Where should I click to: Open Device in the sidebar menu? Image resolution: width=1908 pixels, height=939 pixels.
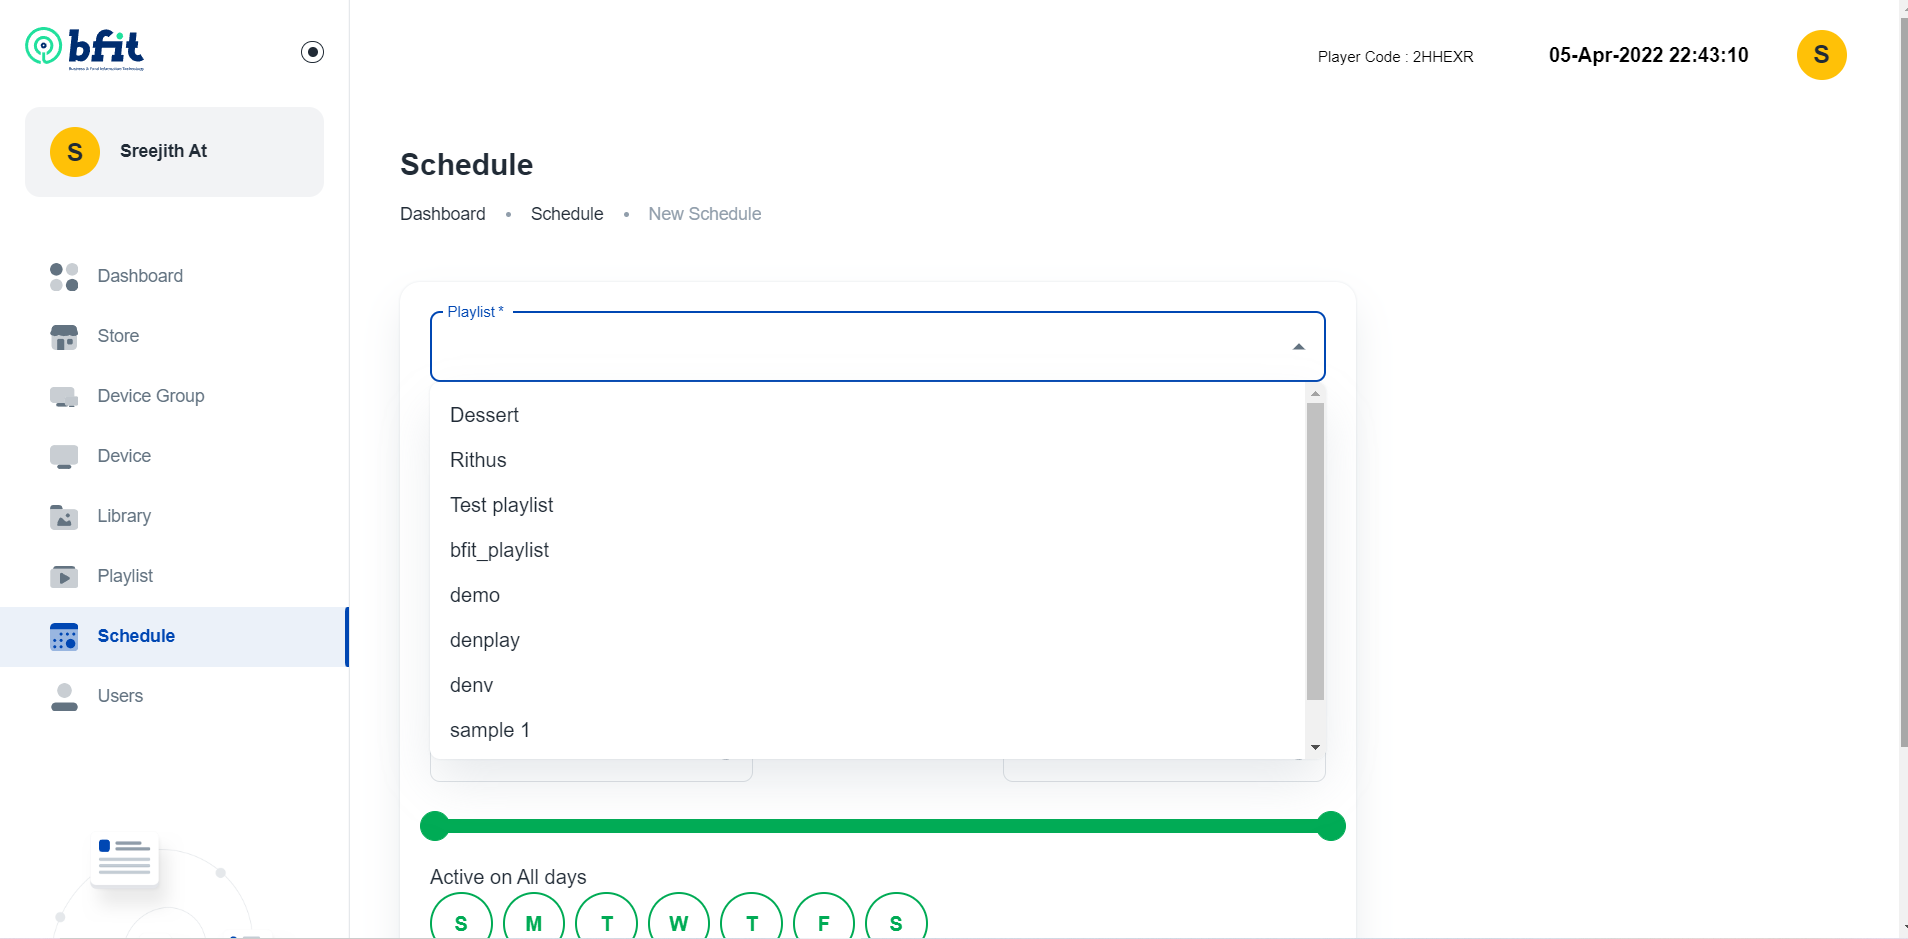pos(124,456)
